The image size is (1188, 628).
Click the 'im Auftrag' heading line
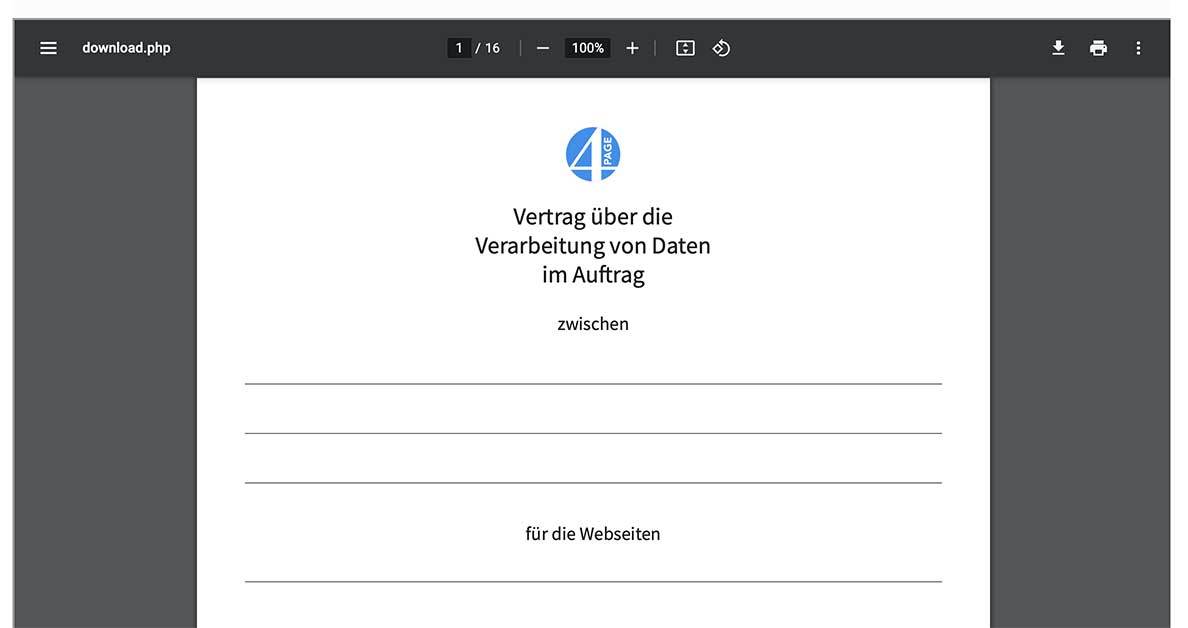click(x=593, y=275)
